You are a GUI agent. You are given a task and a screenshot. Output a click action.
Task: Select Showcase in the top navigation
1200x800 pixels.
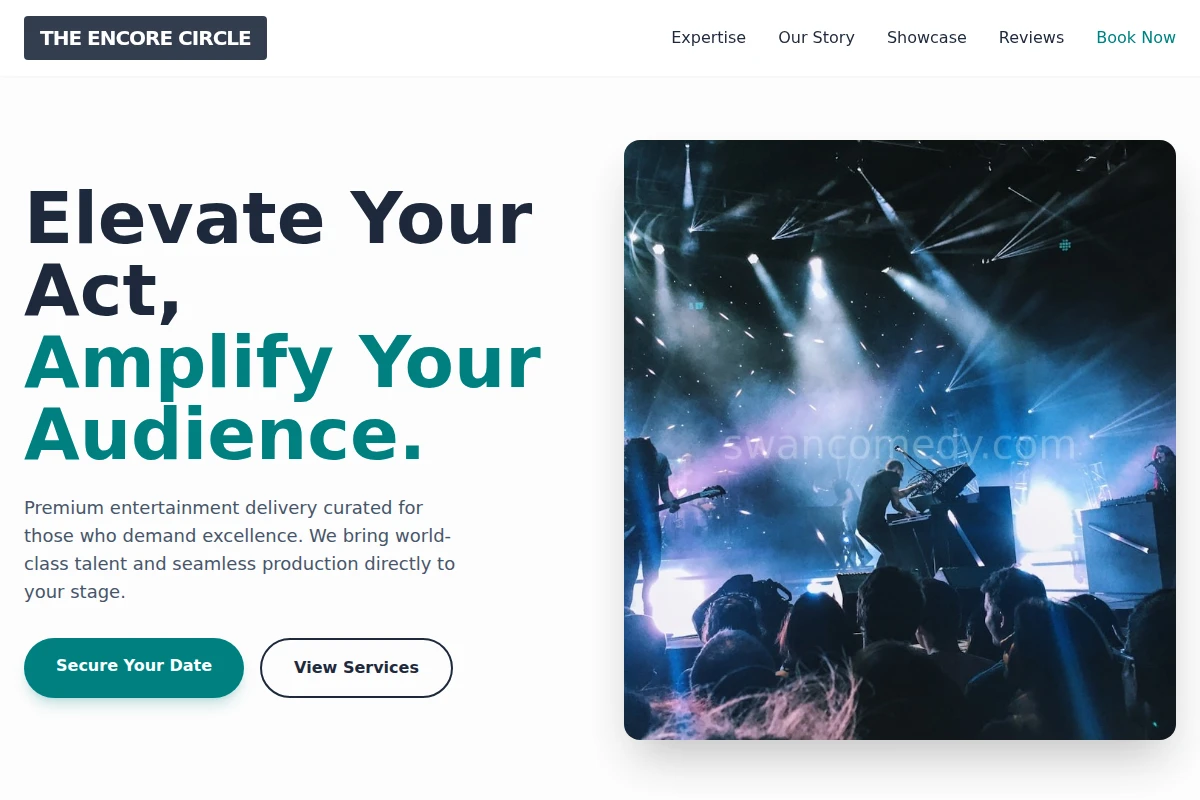coord(926,38)
